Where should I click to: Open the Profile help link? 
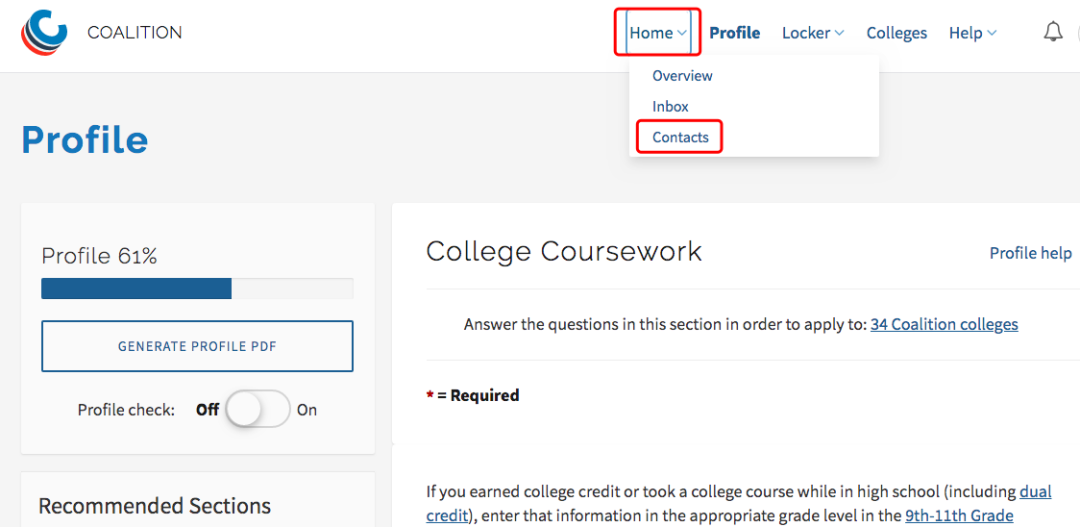1030,253
